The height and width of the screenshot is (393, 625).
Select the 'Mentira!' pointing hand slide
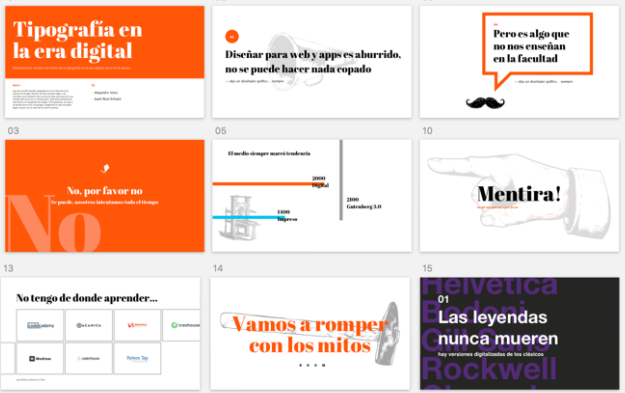click(519, 196)
